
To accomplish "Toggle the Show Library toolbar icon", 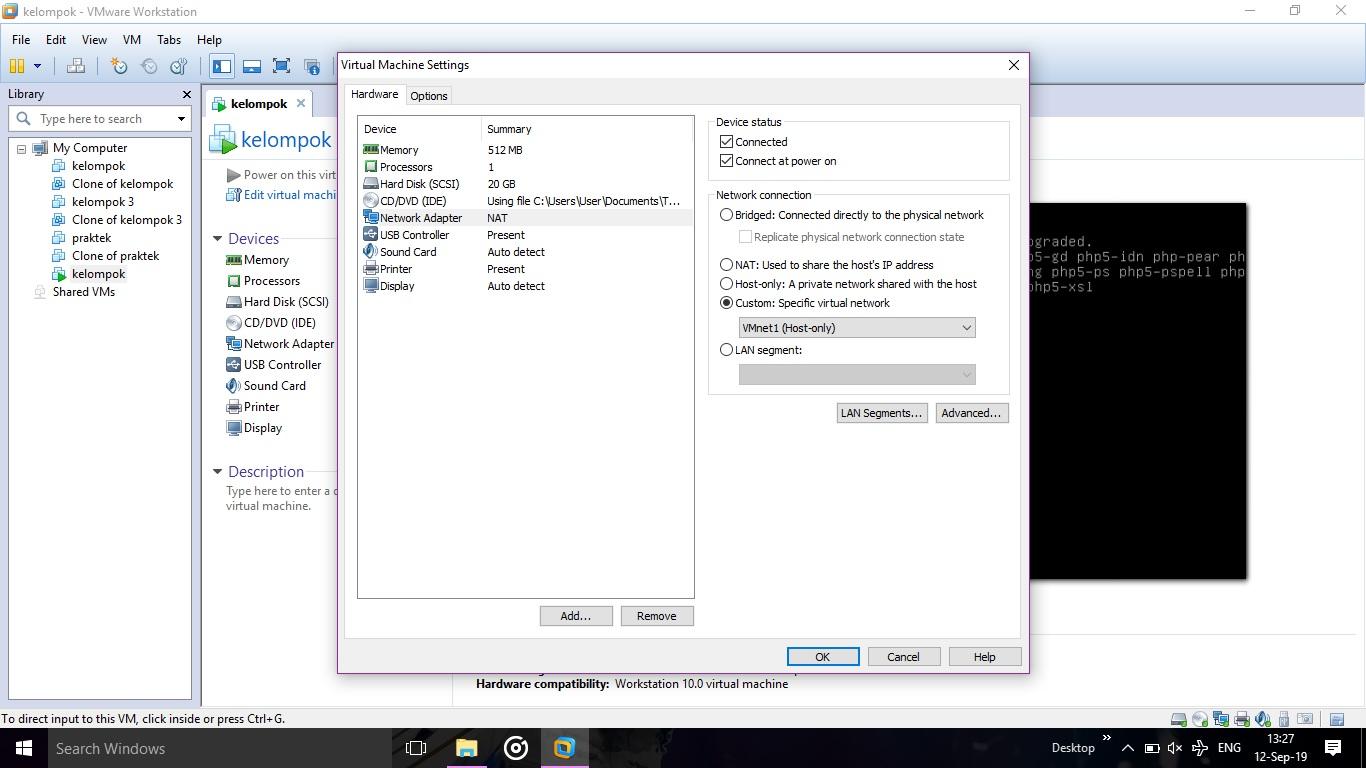I will point(222,66).
